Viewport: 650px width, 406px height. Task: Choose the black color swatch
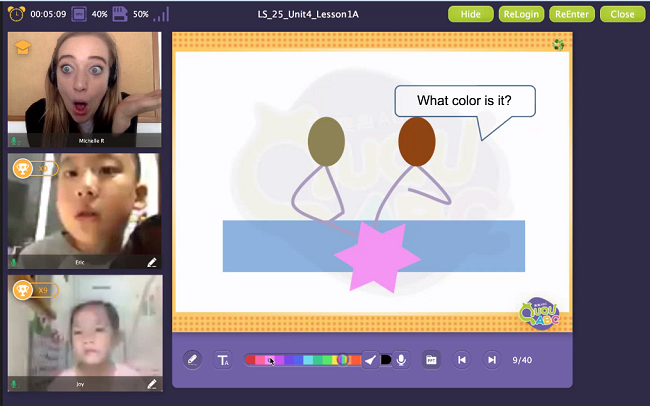click(386, 360)
